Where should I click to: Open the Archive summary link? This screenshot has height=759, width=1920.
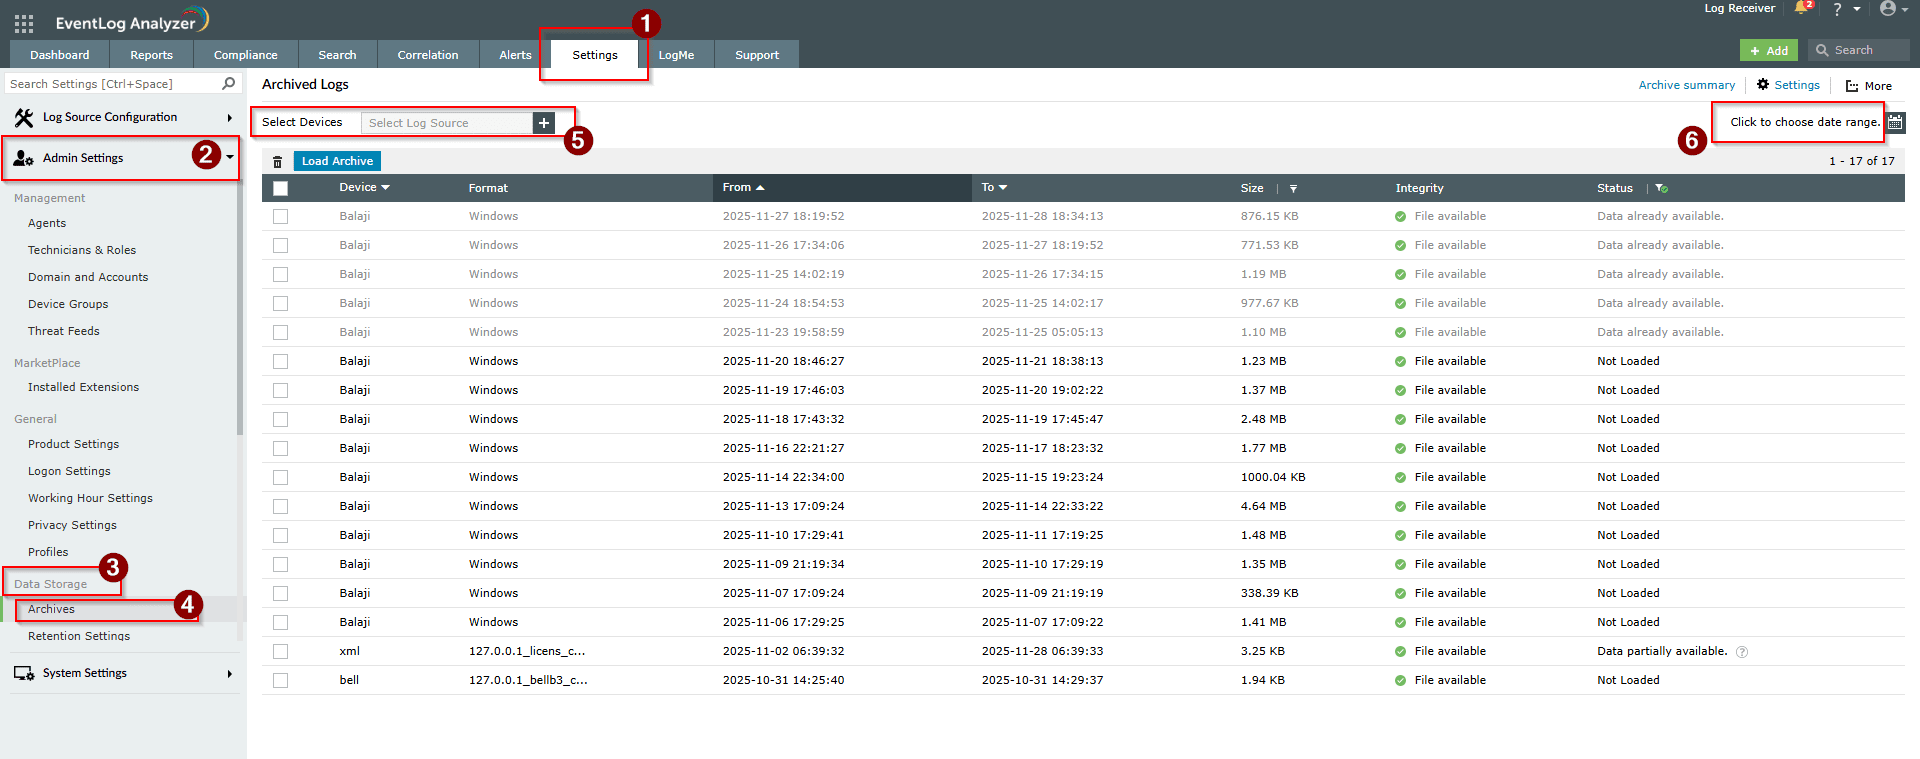pos(1686,85)
